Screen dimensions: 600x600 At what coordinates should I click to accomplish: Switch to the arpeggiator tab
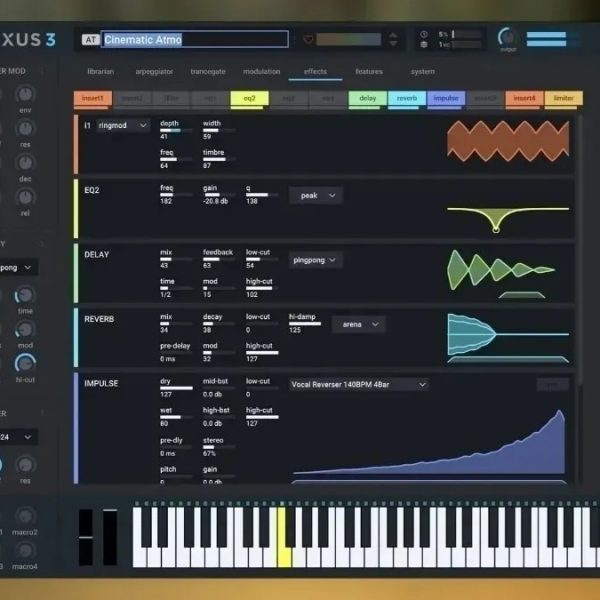(x=154, y=72)
